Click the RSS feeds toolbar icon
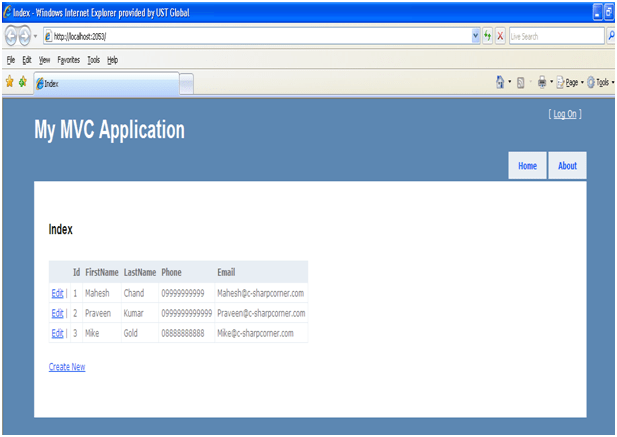The width and height of the screenshot is (617, 437). tap(521, 82)
